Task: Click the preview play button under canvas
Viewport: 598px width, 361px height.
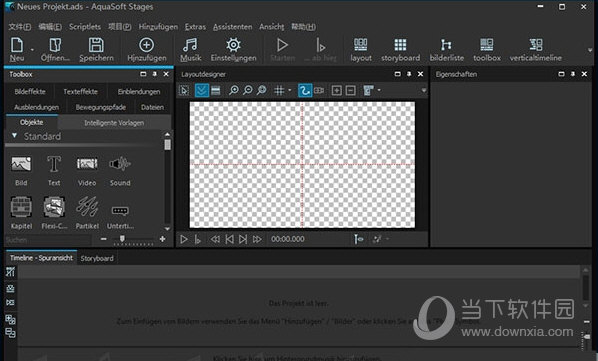Action: (x=184, y=239)
